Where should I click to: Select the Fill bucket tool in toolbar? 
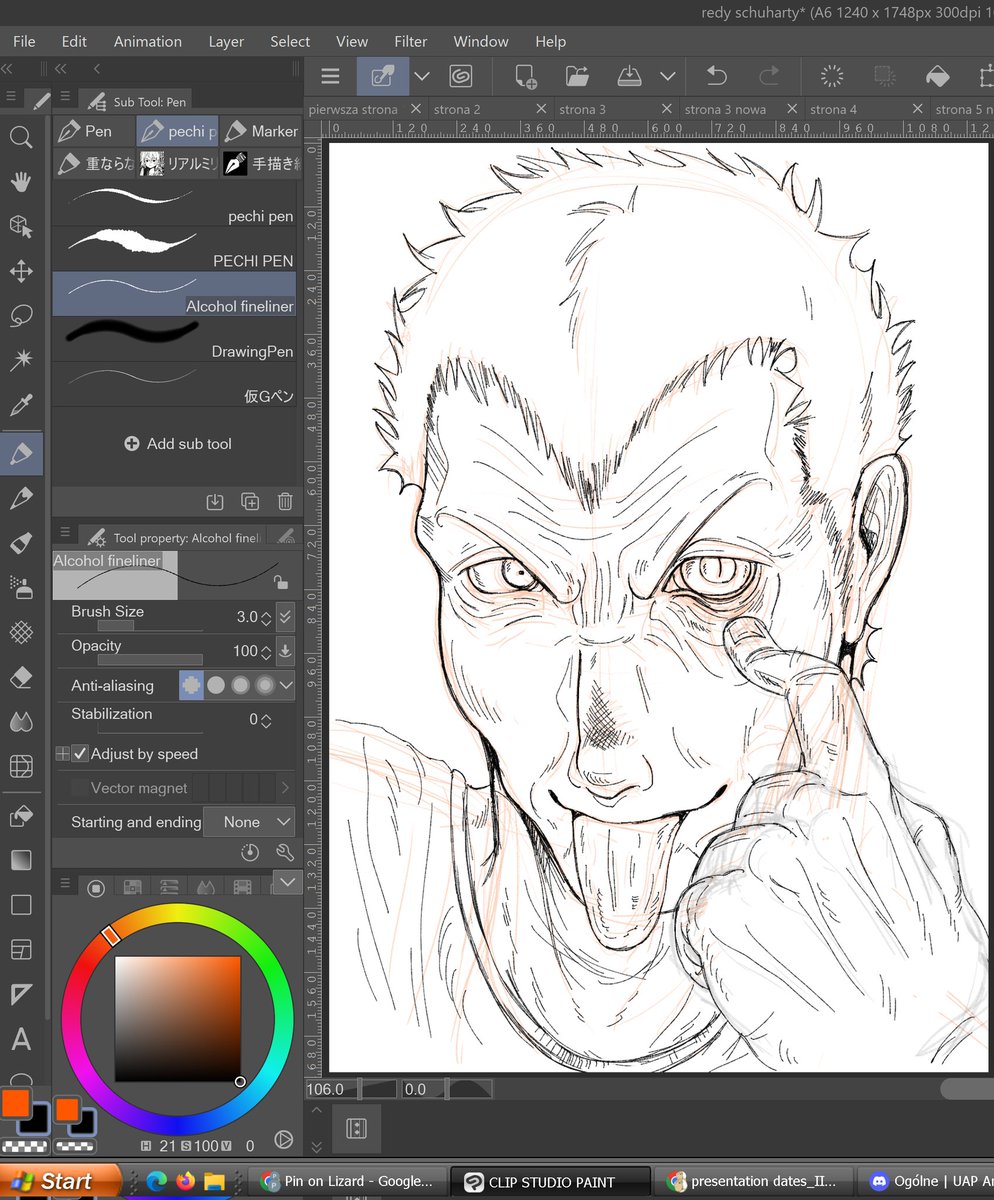[21, 817]
